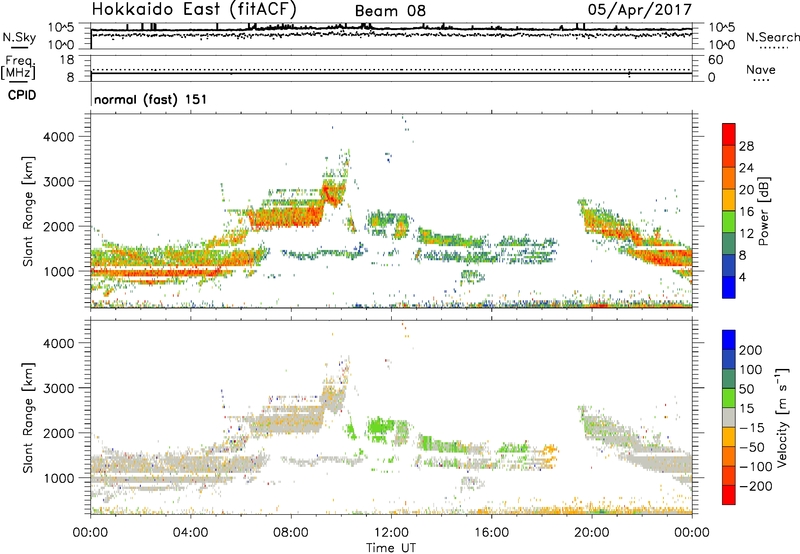Click the "CPID" row label
Viewport: 800px width, 554px height.
point(22,95)
